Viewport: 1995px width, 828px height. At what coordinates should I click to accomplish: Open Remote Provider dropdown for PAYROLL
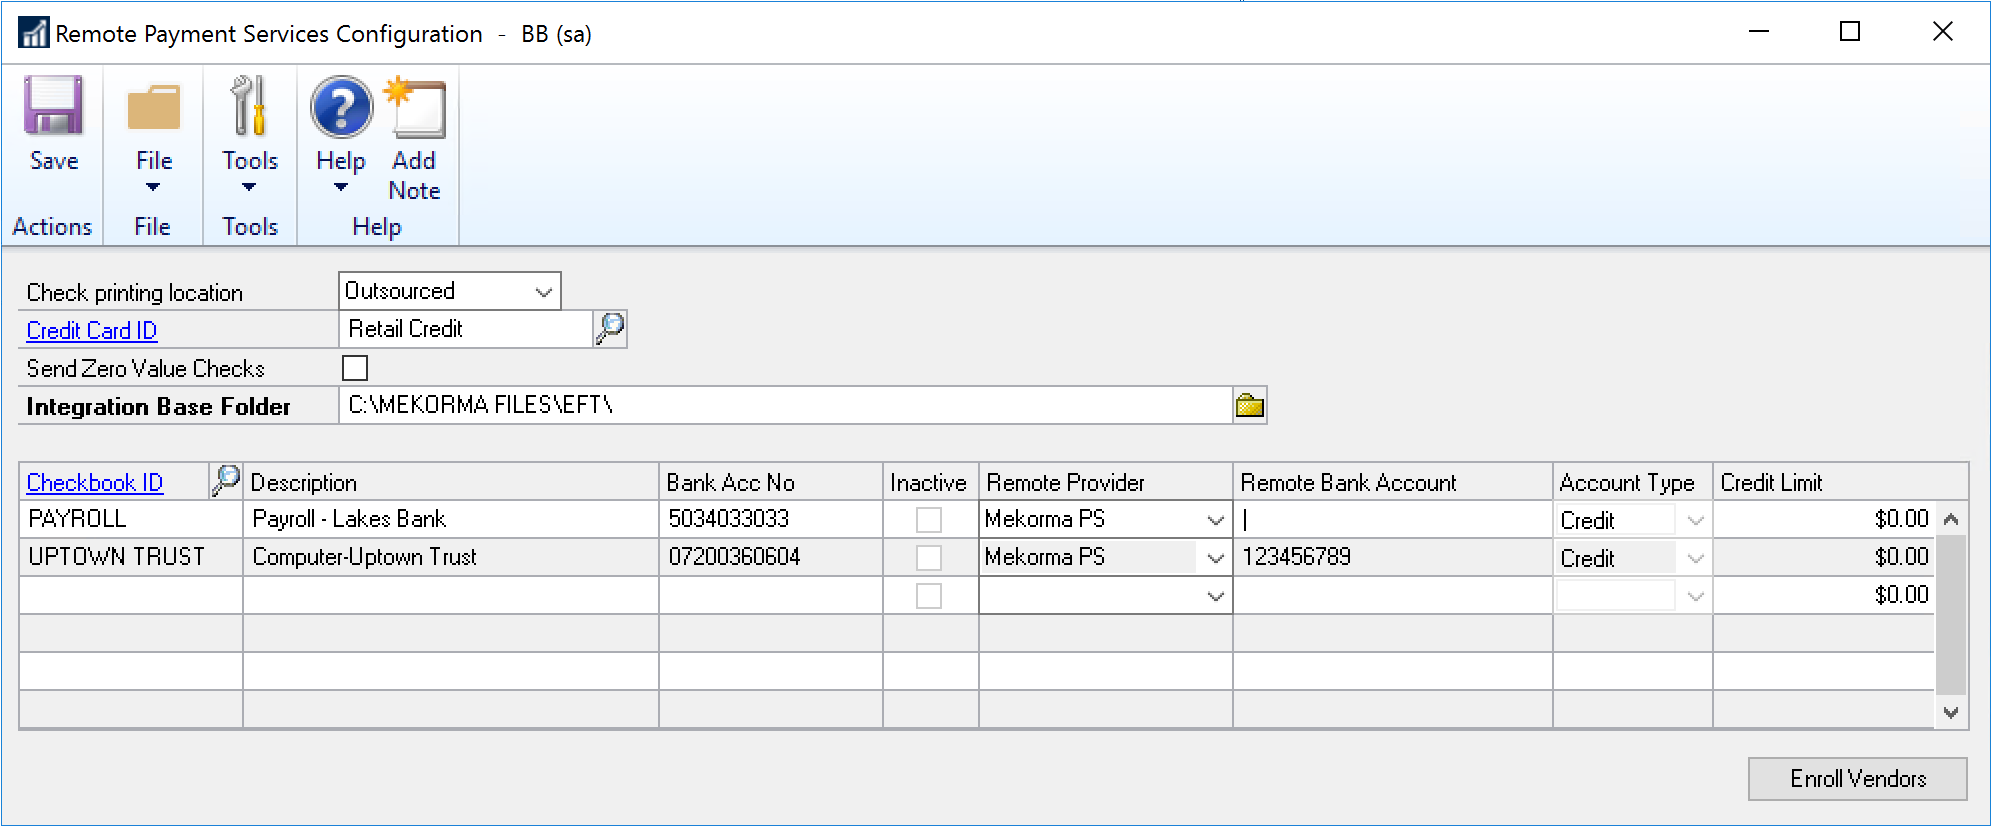pos(1215,520)
